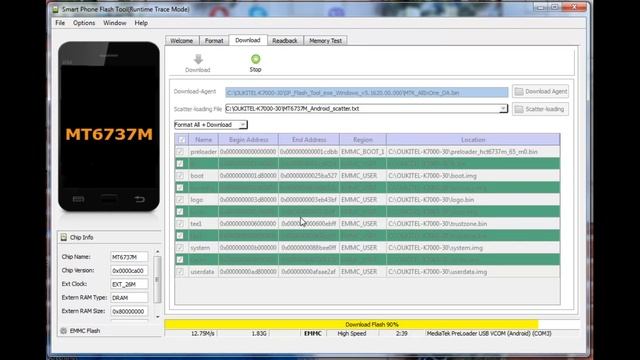Screen dimensions: 640x360
Task: Click the Download Flash 90% progress bar
Action: (372, 324)
